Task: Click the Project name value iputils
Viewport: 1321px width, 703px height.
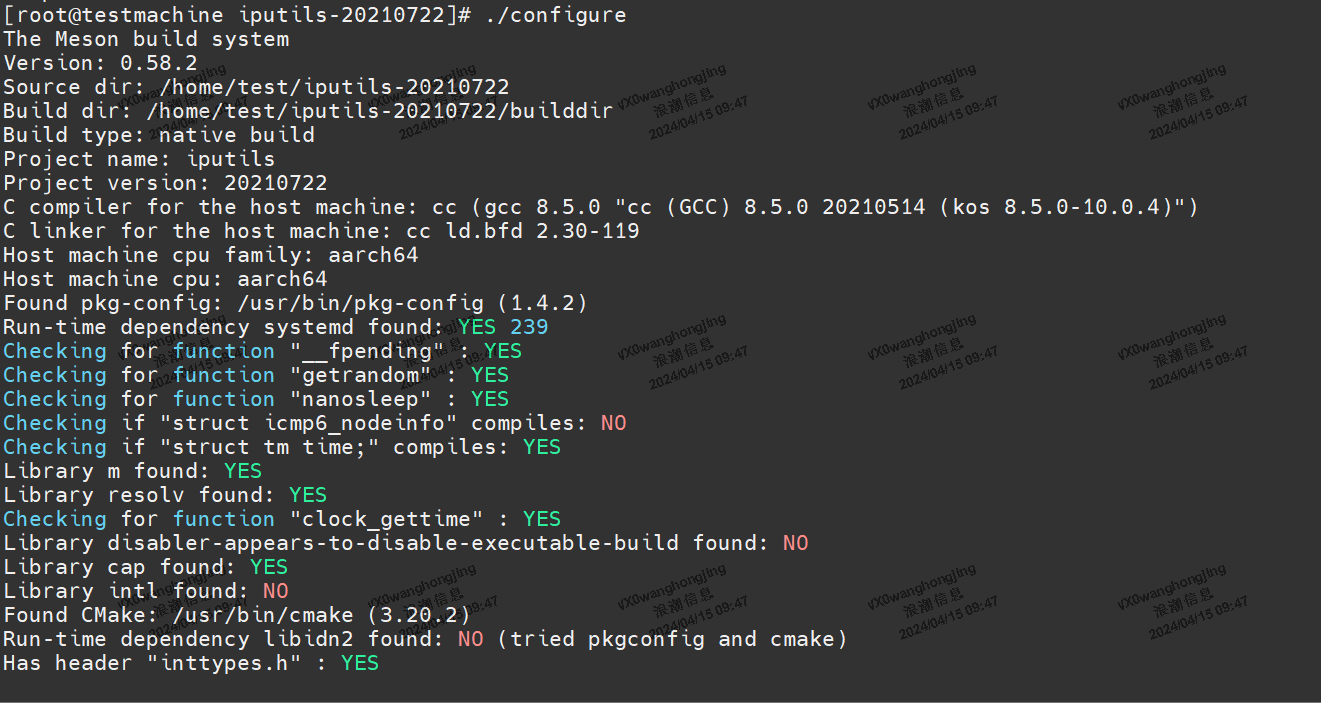Action: tap(230, 159)
